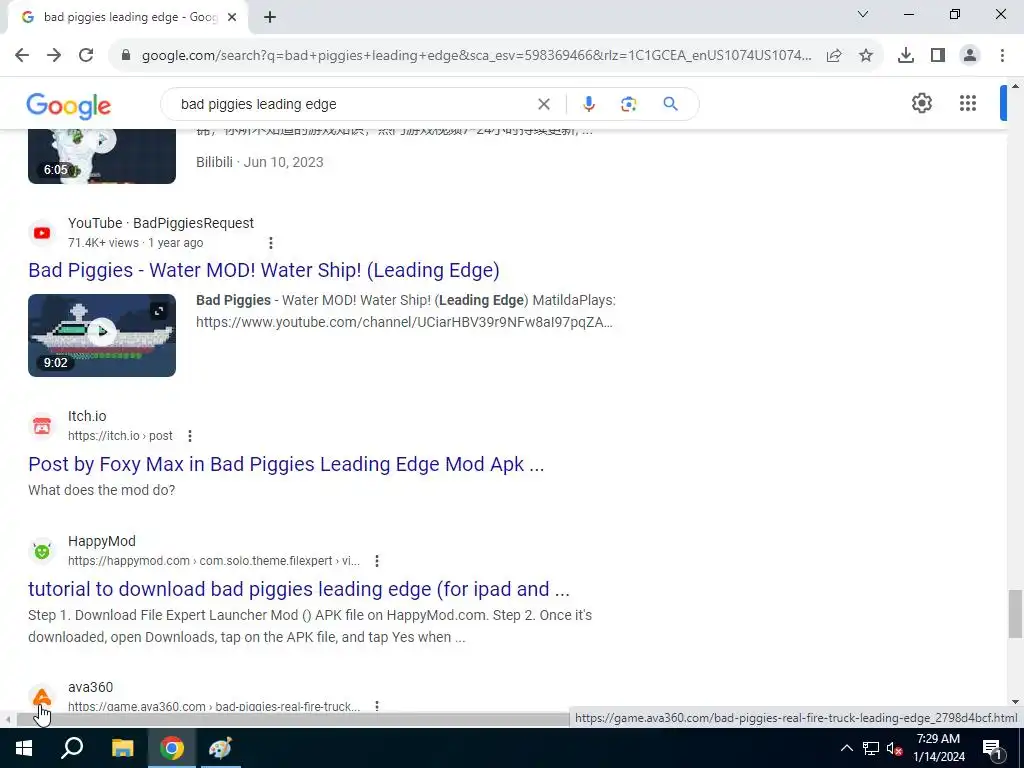
Task: Open Windows taskbar search
Action: 72,748
